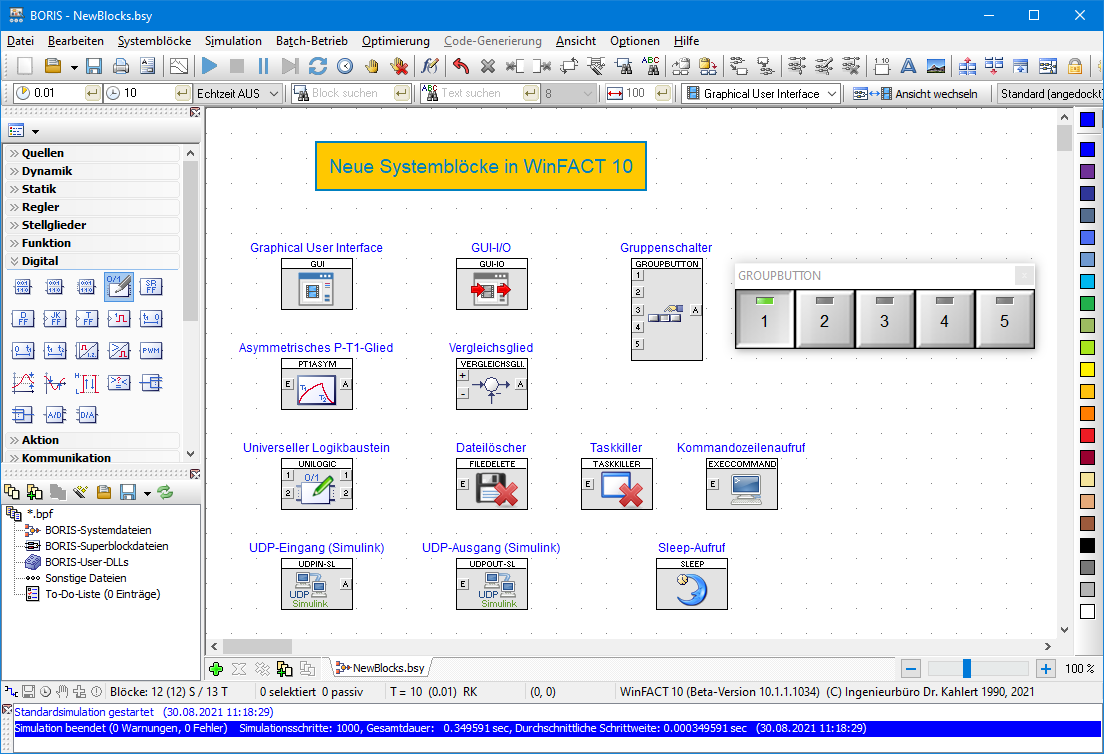Open the Simulation menu
Viewport: 1104px width, 754px height.
(x=233, y=41)
